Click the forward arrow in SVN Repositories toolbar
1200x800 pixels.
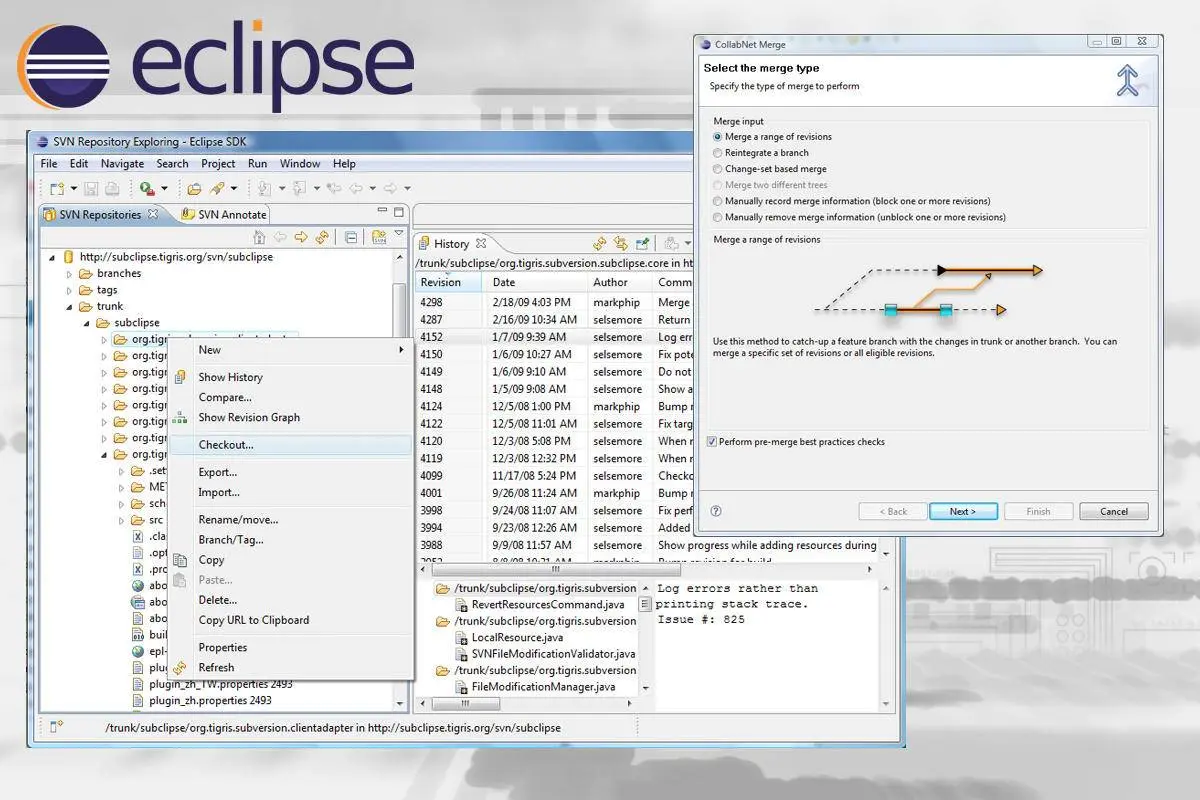click(301, 237)
